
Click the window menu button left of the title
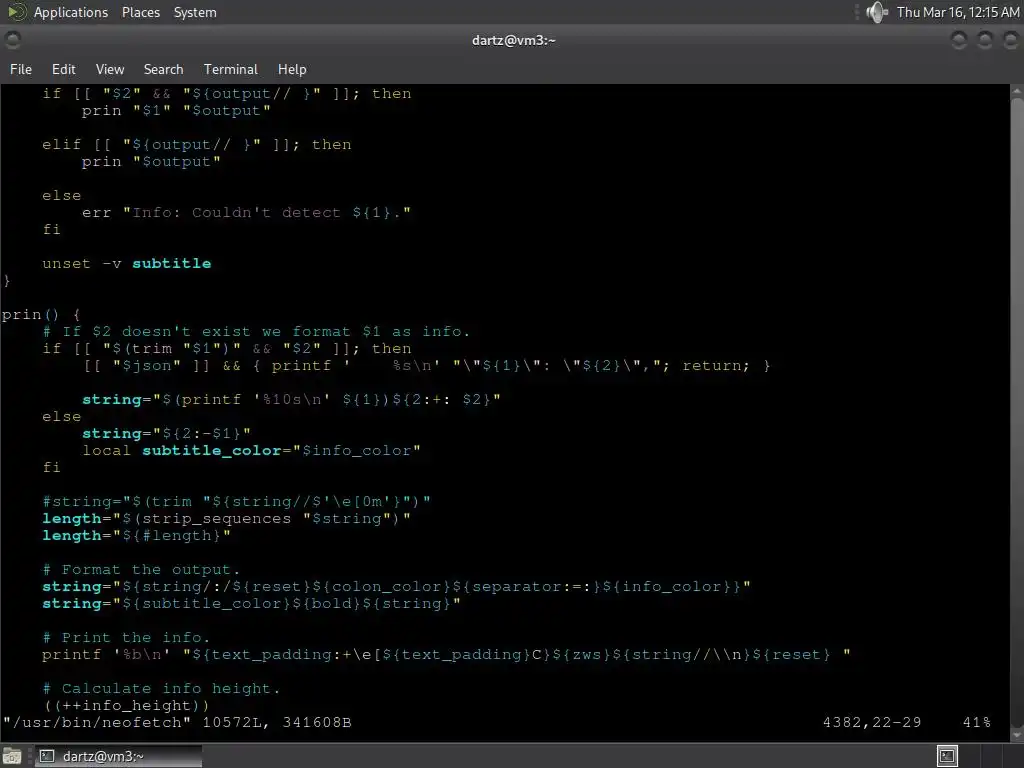tap(12, 40)
